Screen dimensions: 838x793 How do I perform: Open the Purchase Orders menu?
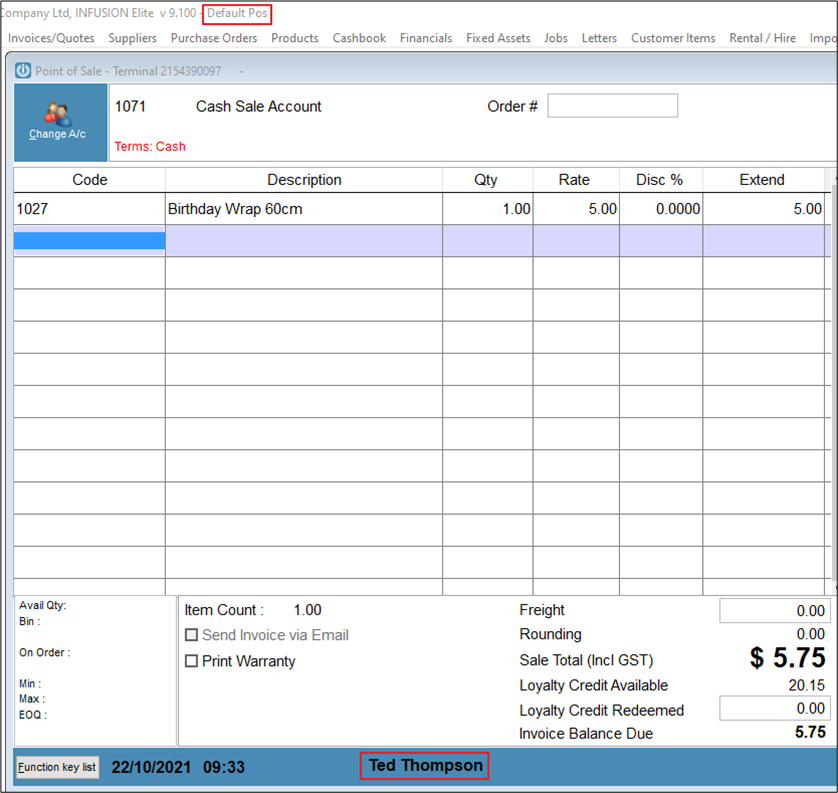point(214,38)
